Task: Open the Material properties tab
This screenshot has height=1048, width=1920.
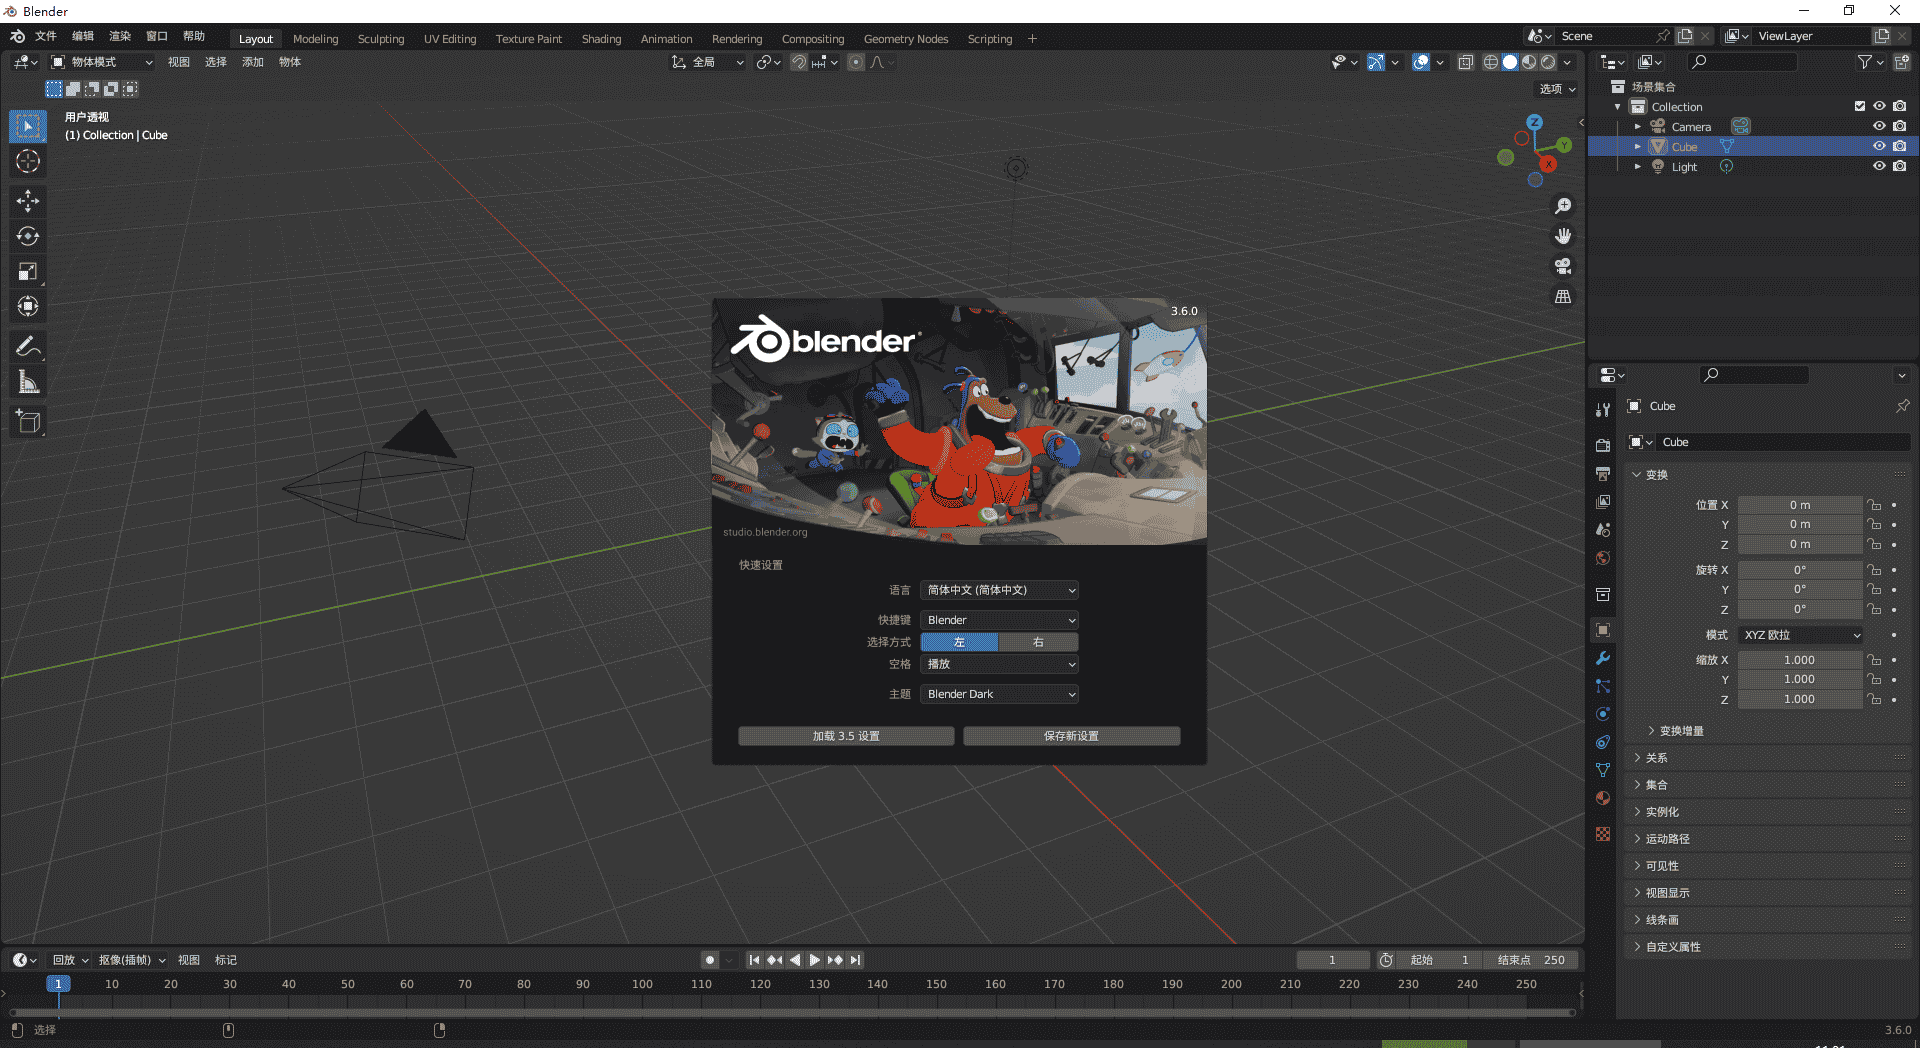Action: pyautogui.click(x=1603, y=798)
